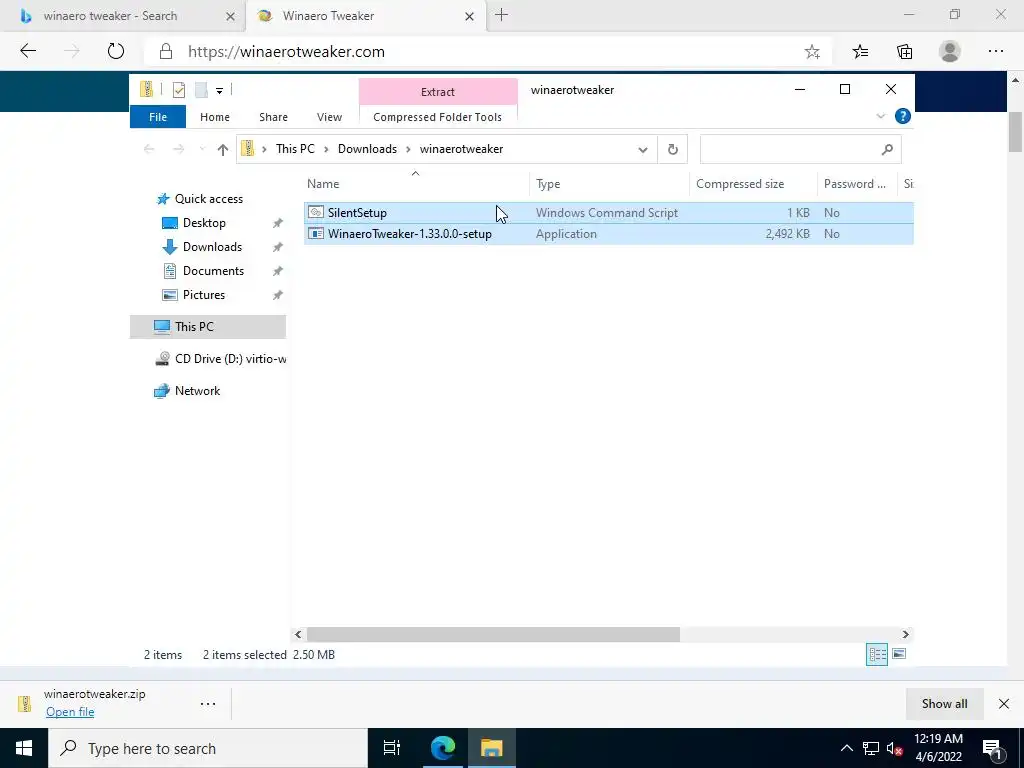Click the New folder icon in quick access toolbar
Image resolution: width=1024 pixels, height=768 pixels.
tap(201, 89)
